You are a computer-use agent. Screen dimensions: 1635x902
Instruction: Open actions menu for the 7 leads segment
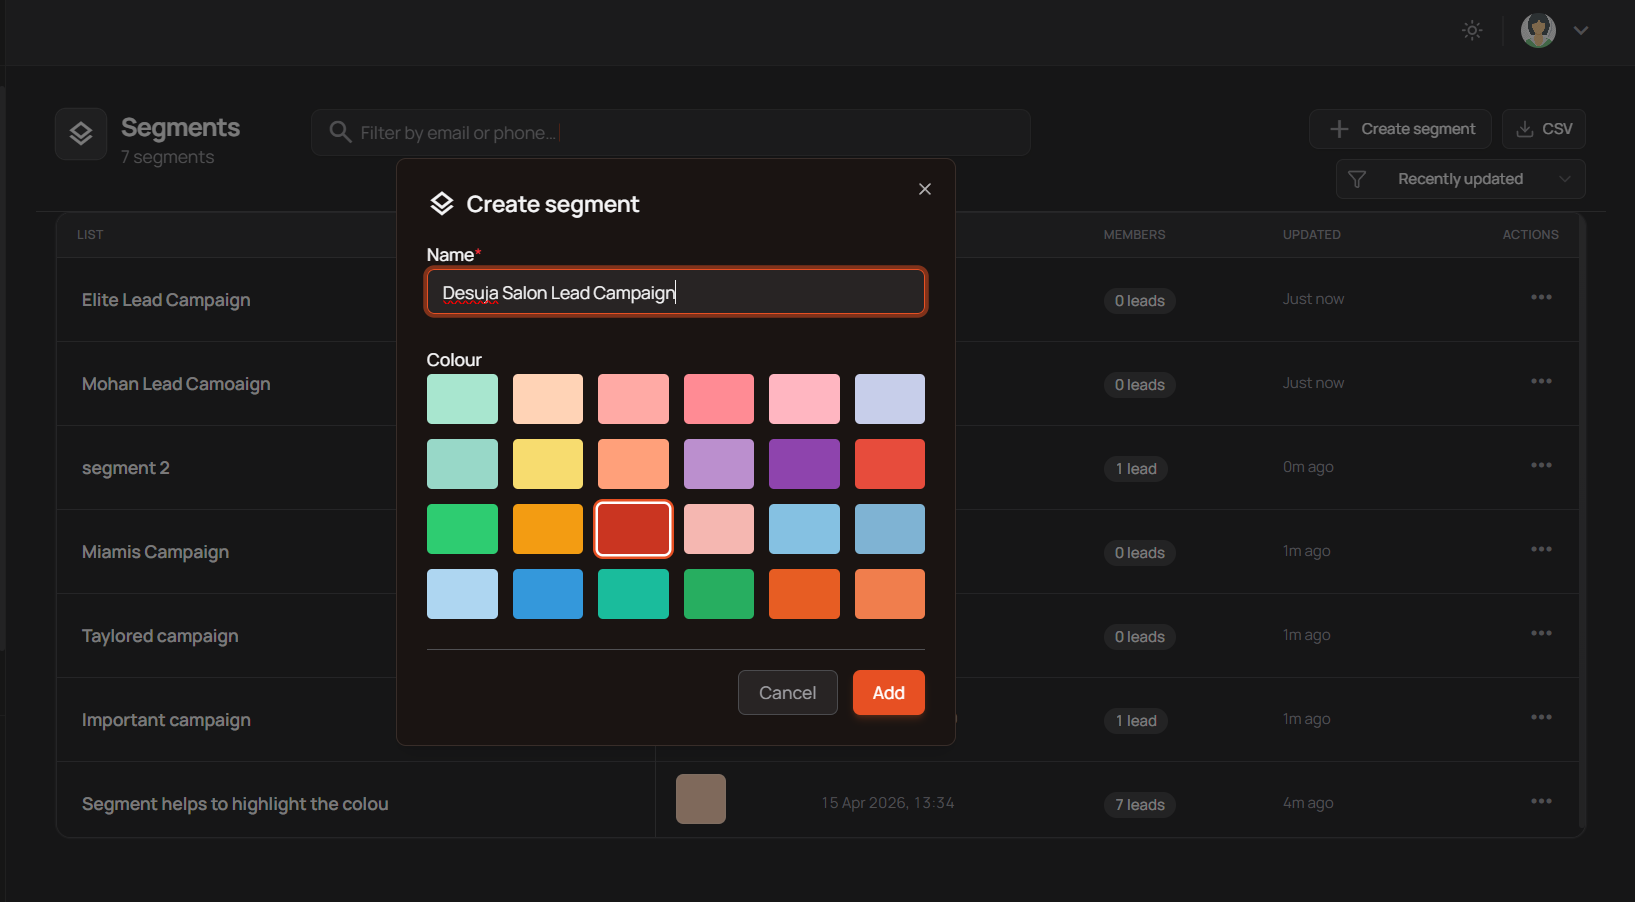(x=1541, y=801)
